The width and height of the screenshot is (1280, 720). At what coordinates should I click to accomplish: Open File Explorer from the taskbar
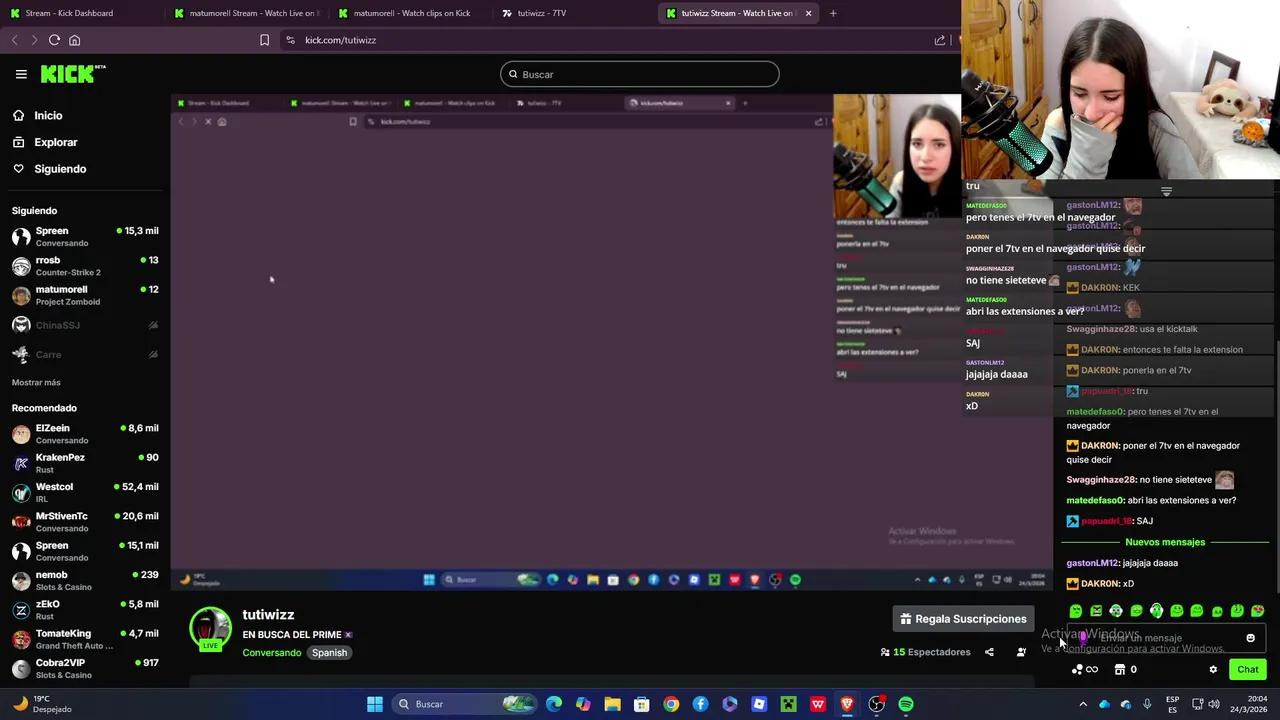pos(612,704)
